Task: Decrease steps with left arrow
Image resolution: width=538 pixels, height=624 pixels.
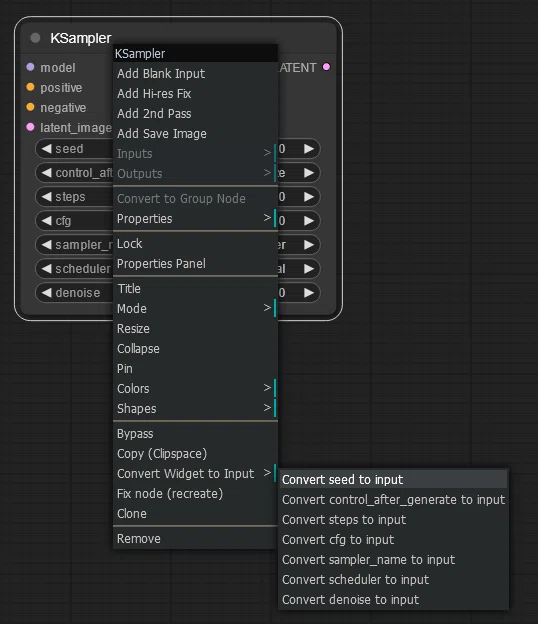Action: pos(47,197)
